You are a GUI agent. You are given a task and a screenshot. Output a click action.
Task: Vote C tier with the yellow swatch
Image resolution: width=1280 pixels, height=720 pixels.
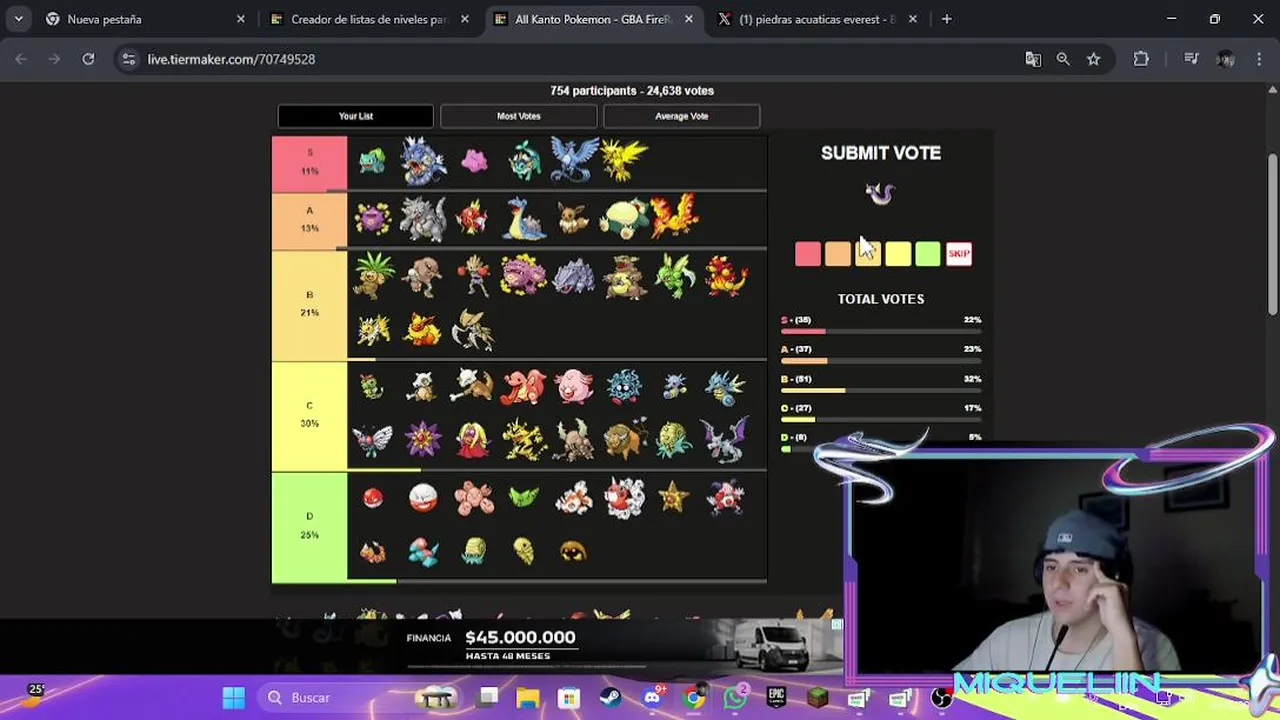click(898, 254)
